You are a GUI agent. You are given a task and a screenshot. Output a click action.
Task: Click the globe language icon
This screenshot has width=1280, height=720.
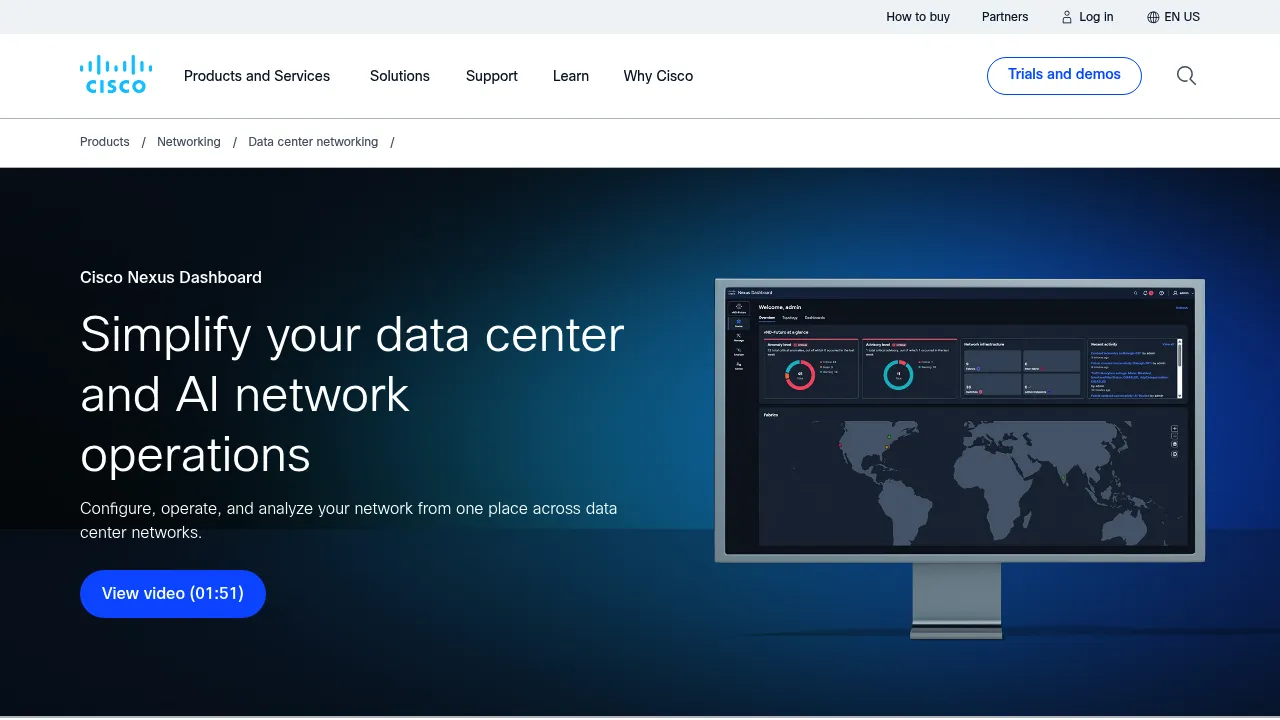point(1153,17)
